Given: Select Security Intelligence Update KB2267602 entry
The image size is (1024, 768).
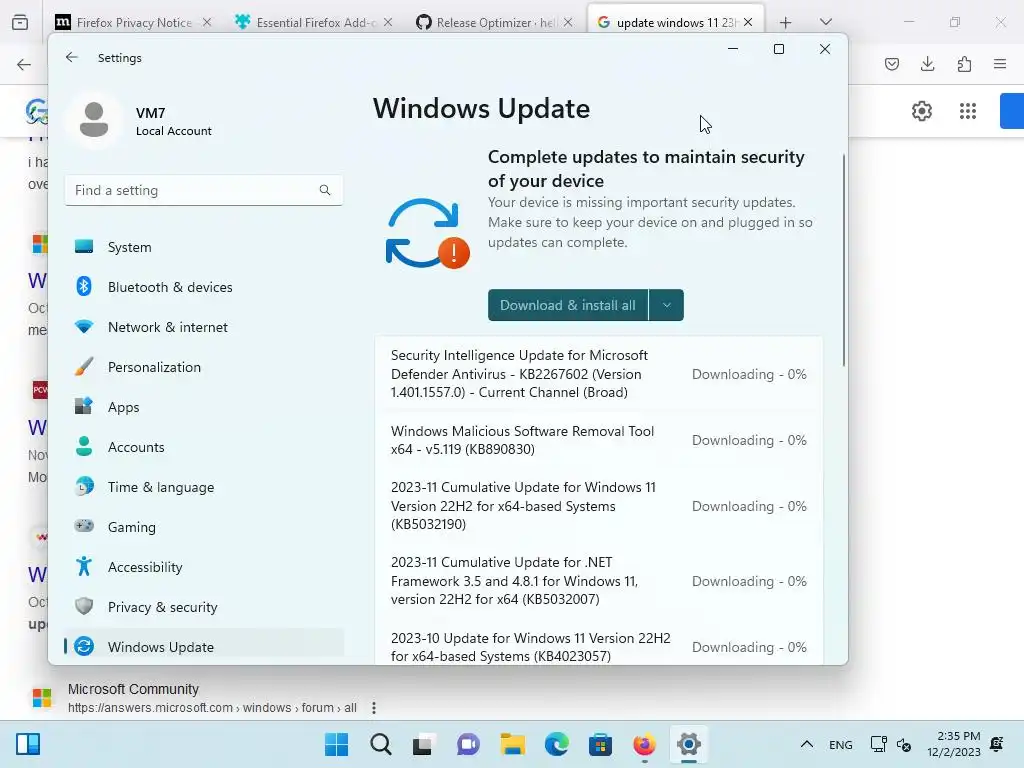Looking at the screenshot, I should 599,374.
